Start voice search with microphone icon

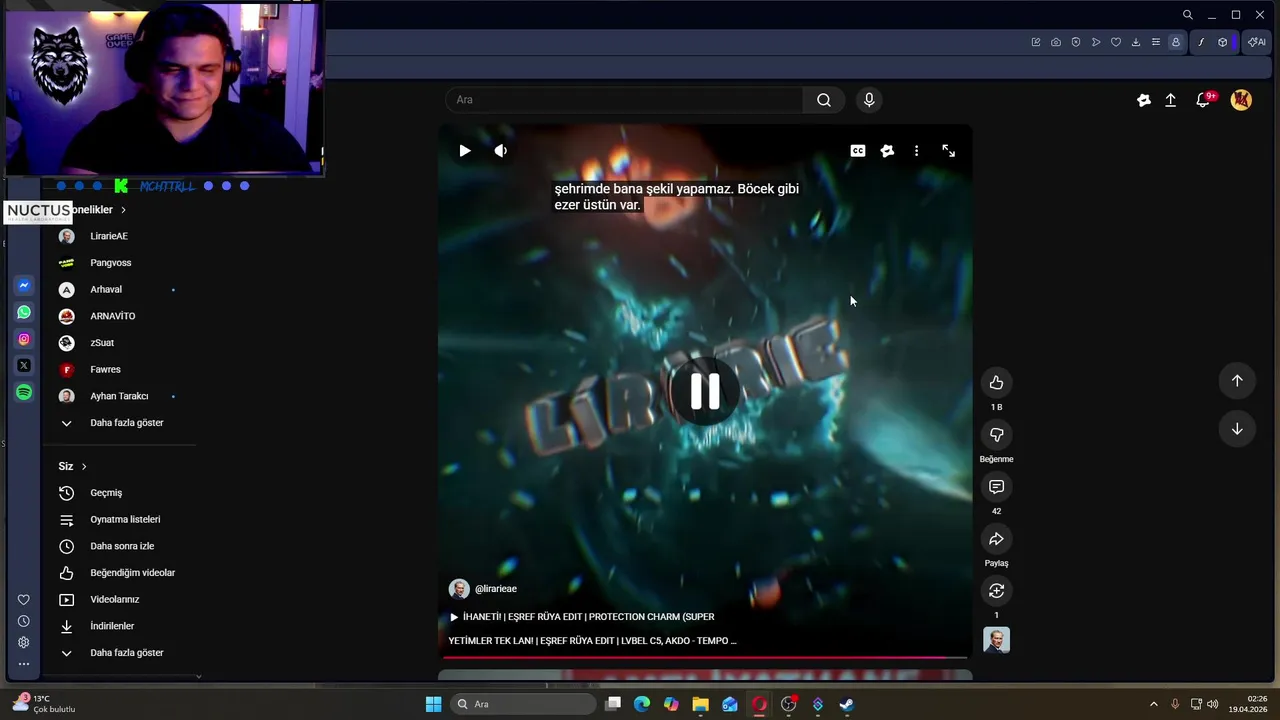(869, 100)
